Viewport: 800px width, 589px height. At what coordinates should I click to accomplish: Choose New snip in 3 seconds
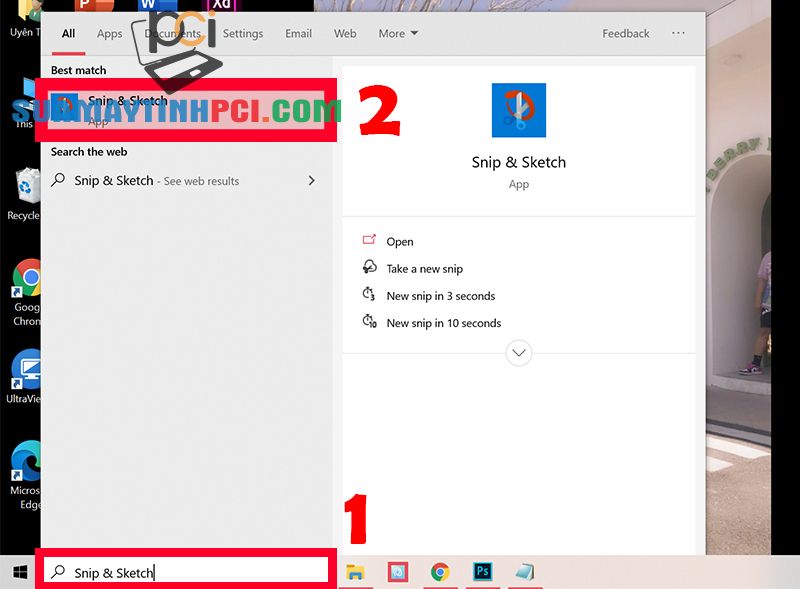pos(441,296)
